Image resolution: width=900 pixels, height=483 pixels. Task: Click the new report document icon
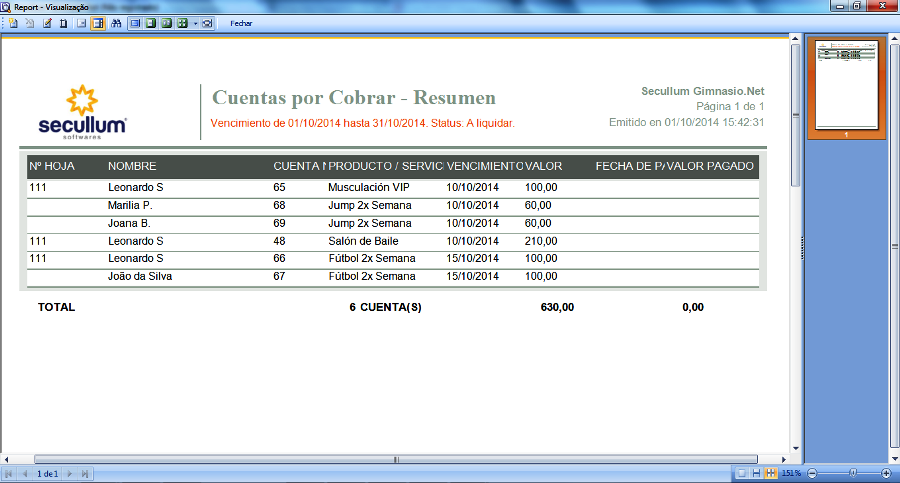coord(13,24)
